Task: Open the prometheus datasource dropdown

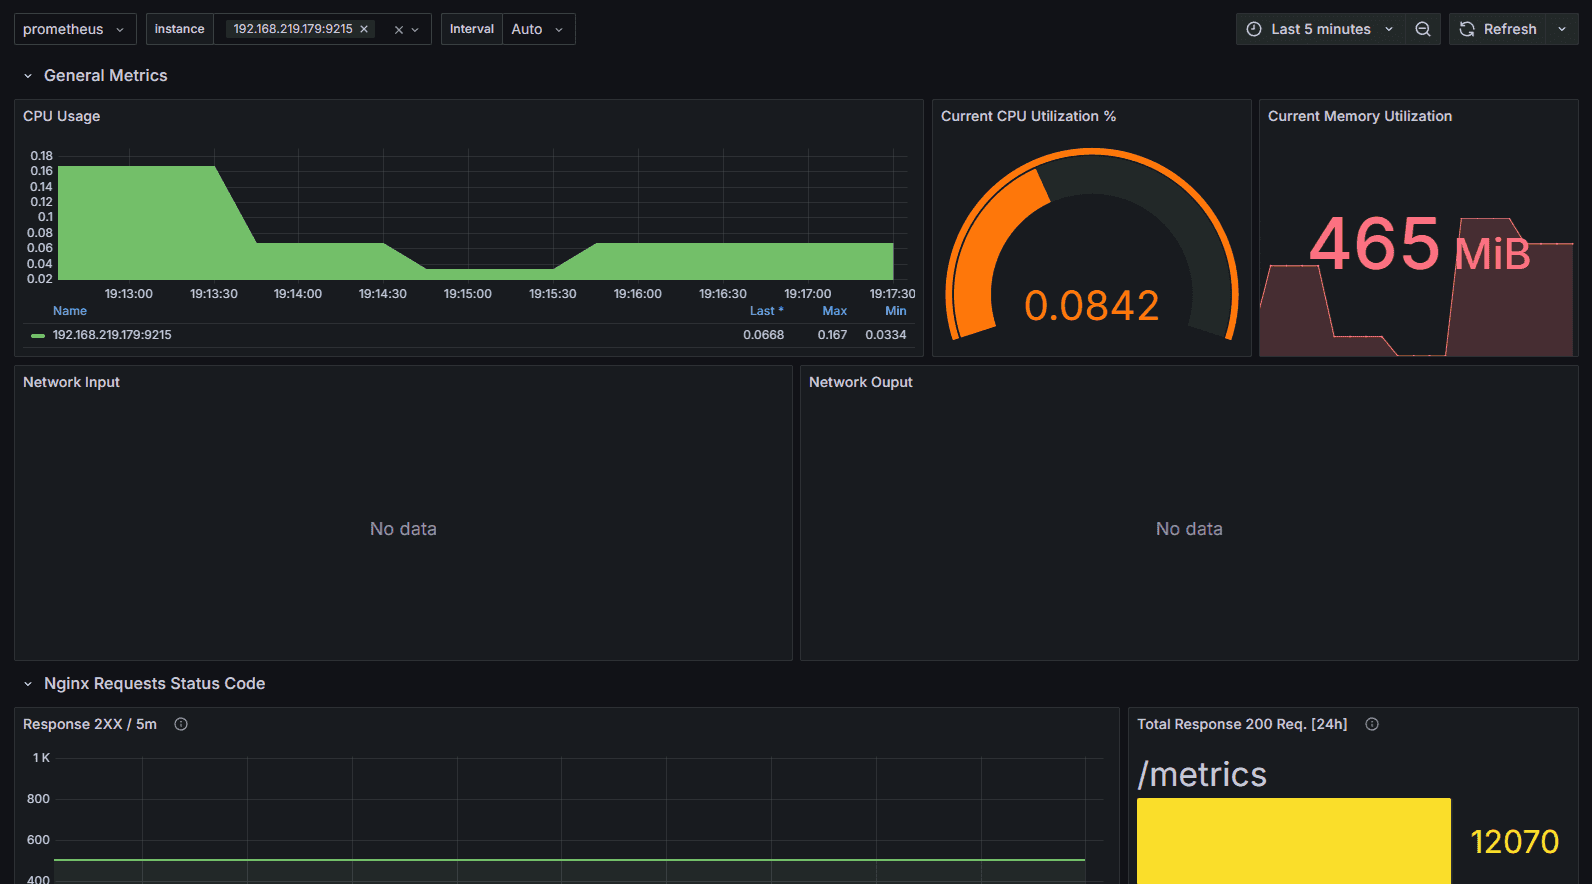Action: (x=75, y=29)
